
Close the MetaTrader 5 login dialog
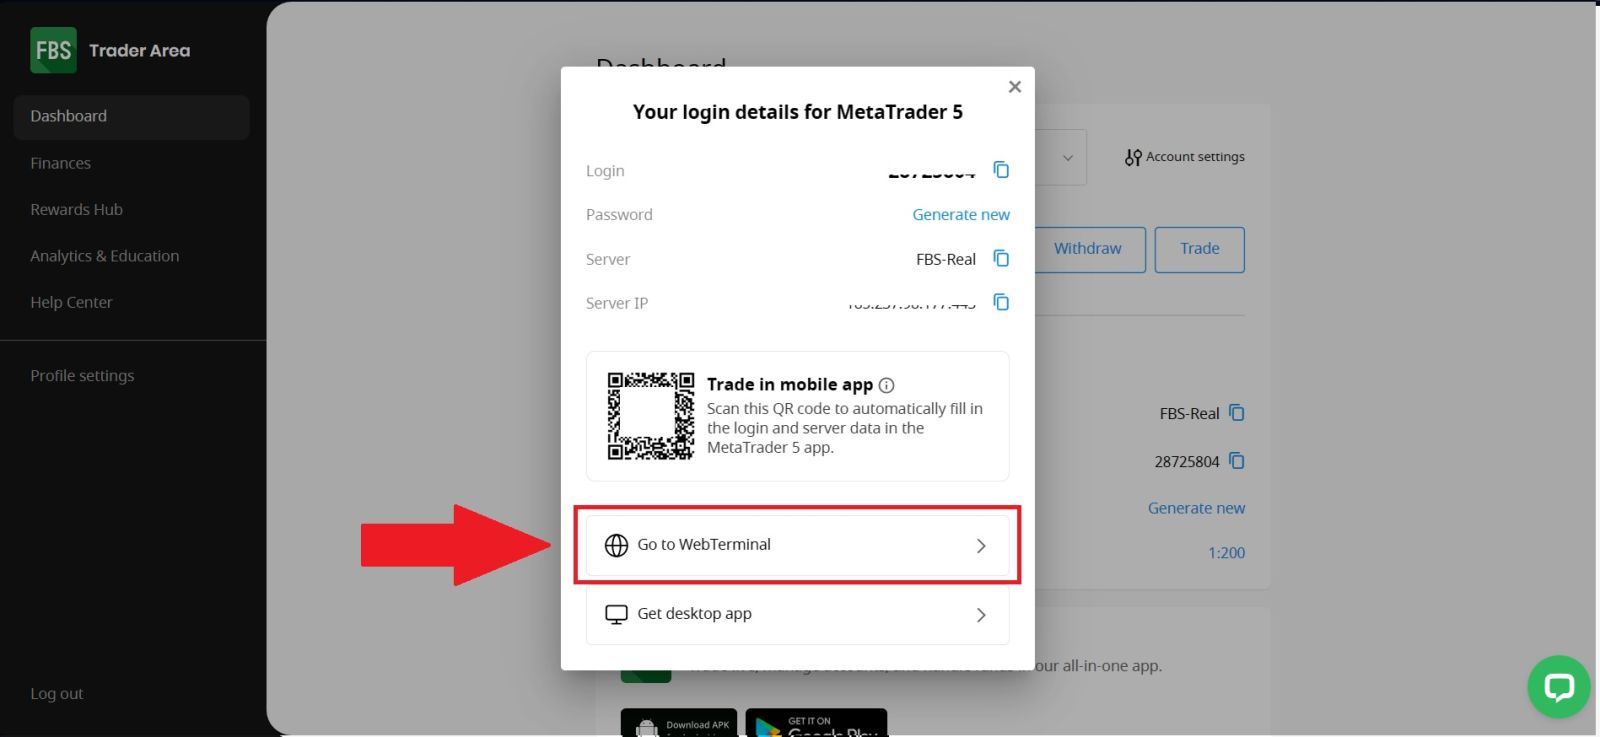point(1015,87)
